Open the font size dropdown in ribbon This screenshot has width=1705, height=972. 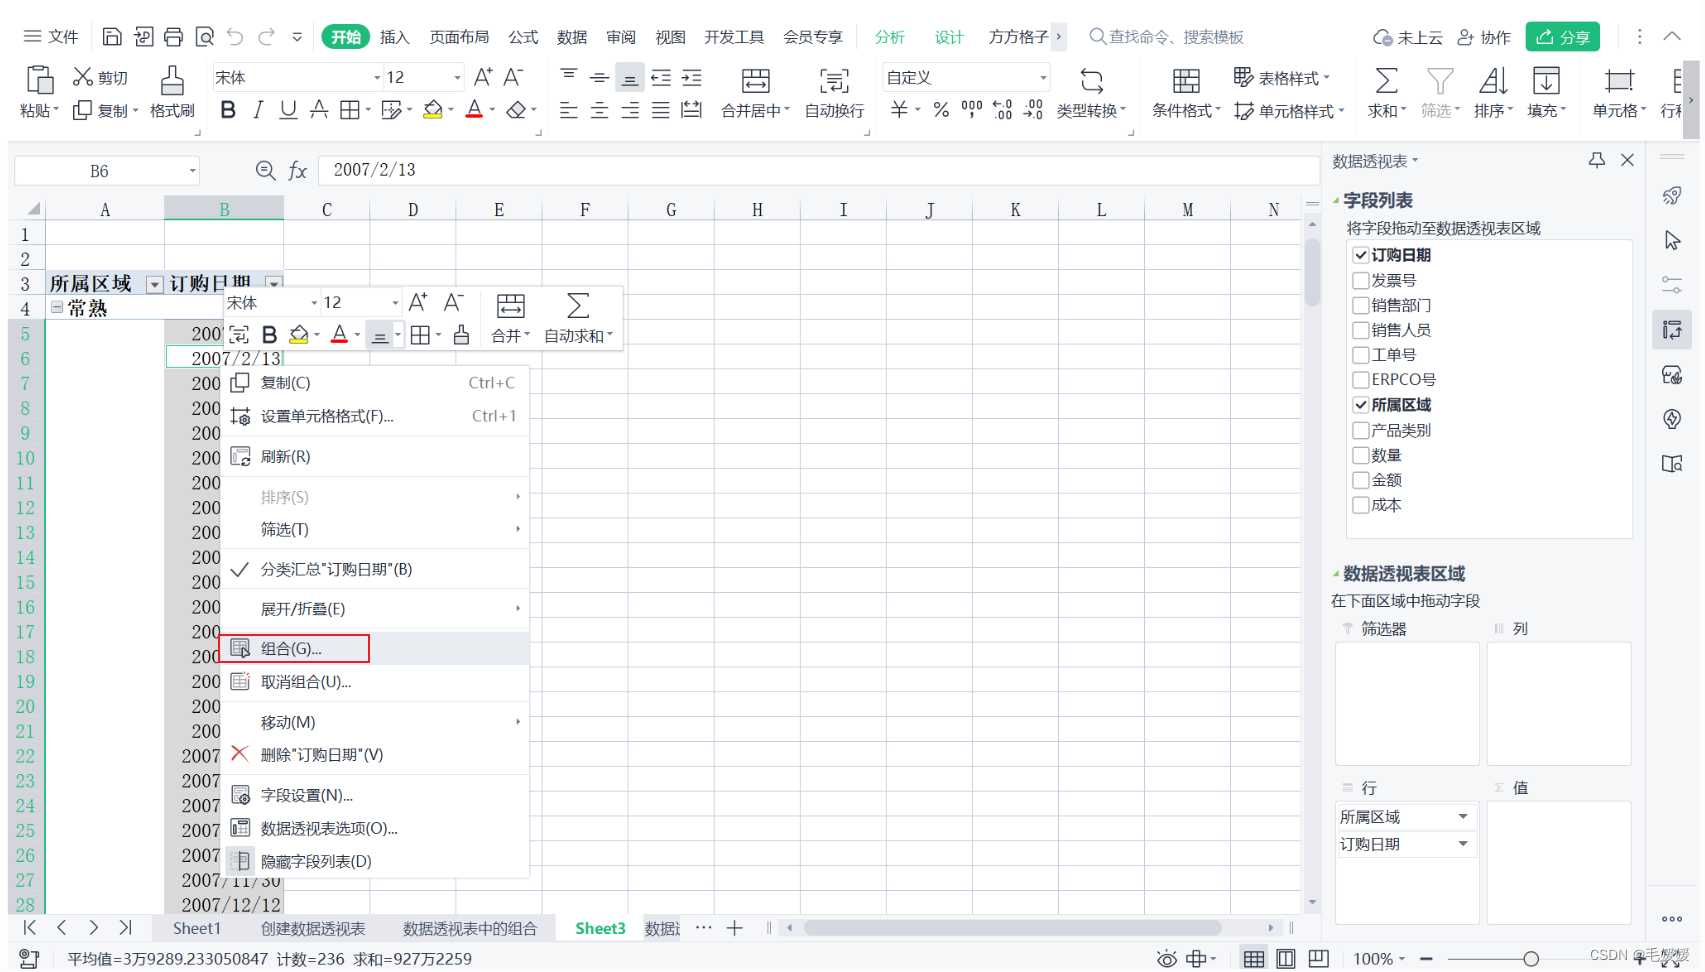point(457,78)
